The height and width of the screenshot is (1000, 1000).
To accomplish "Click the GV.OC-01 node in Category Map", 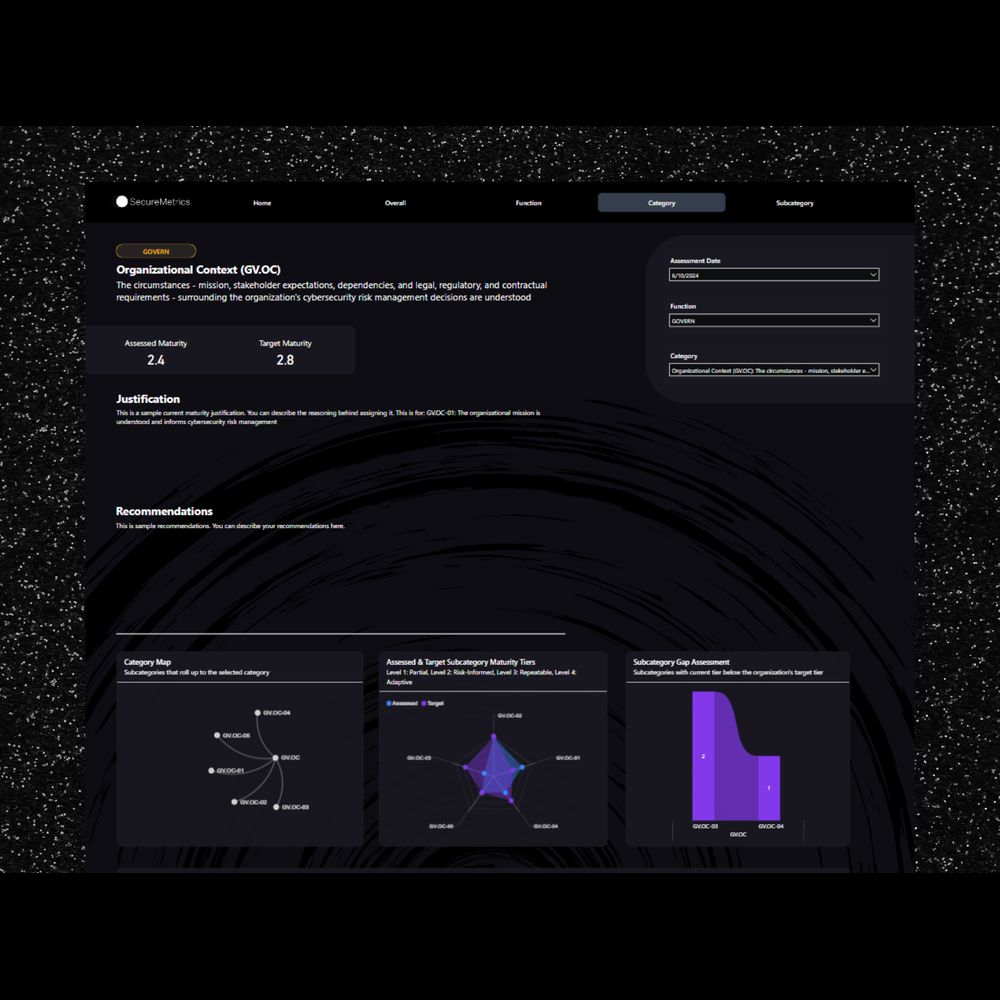I will tap(211, 771).
